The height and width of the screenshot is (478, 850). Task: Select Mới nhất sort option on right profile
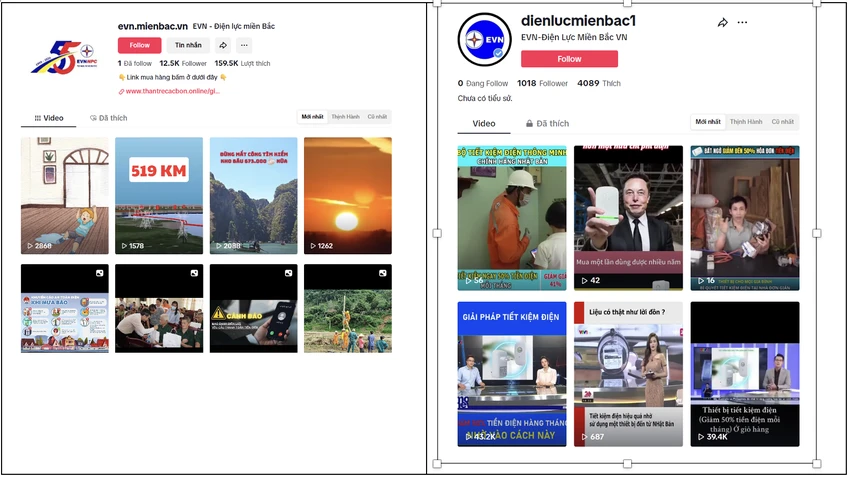pos(708,122)
